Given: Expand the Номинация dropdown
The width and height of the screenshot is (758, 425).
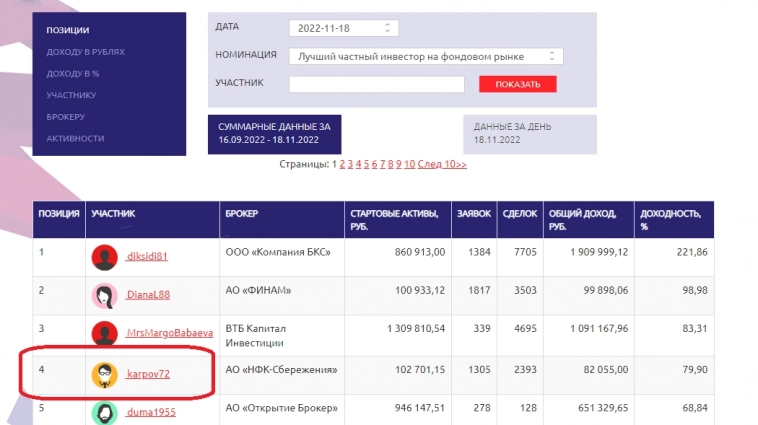Looking at the screenshot, I should pyautogui.click(x=426, y=57).
